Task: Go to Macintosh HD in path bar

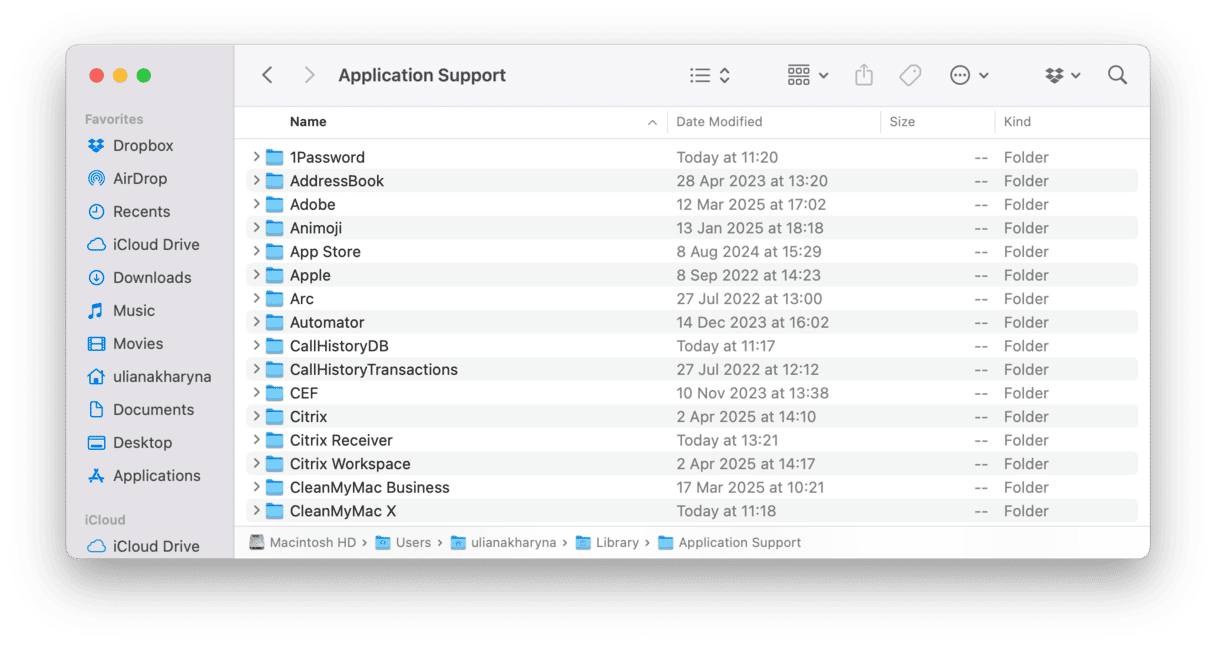Action: (x=303, y=543)
